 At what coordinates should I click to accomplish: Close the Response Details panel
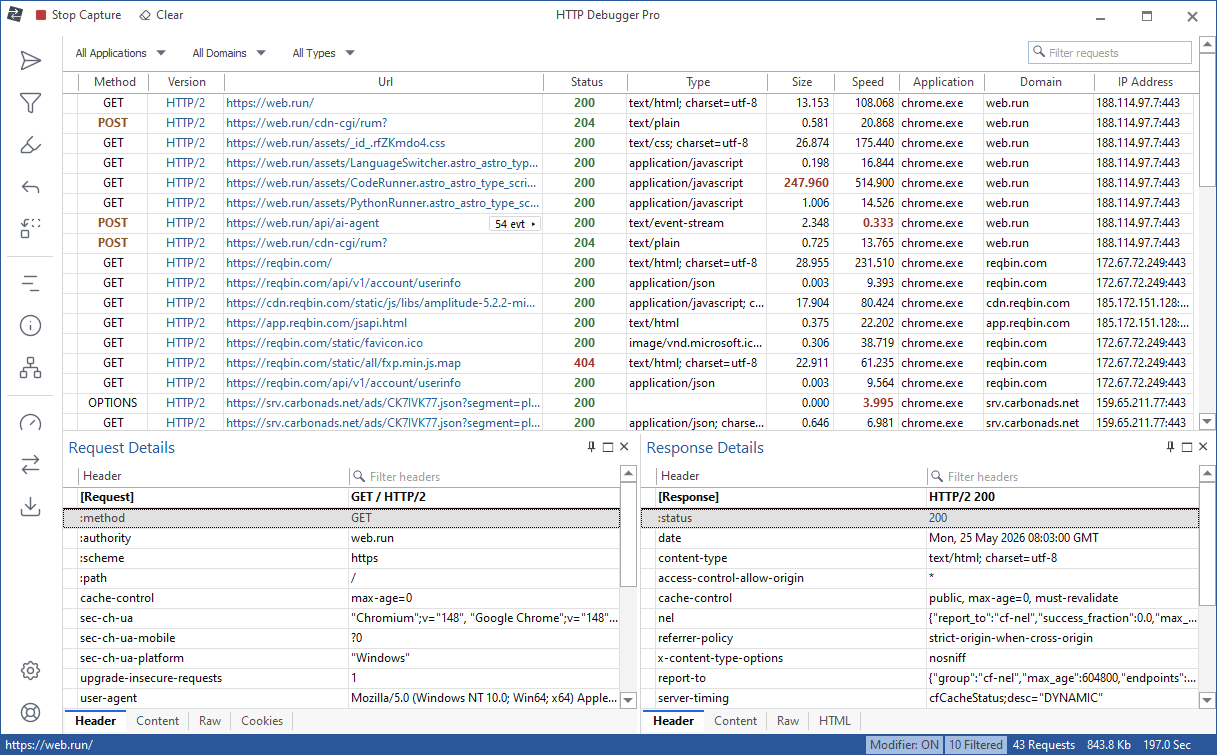click(1203, 448)
